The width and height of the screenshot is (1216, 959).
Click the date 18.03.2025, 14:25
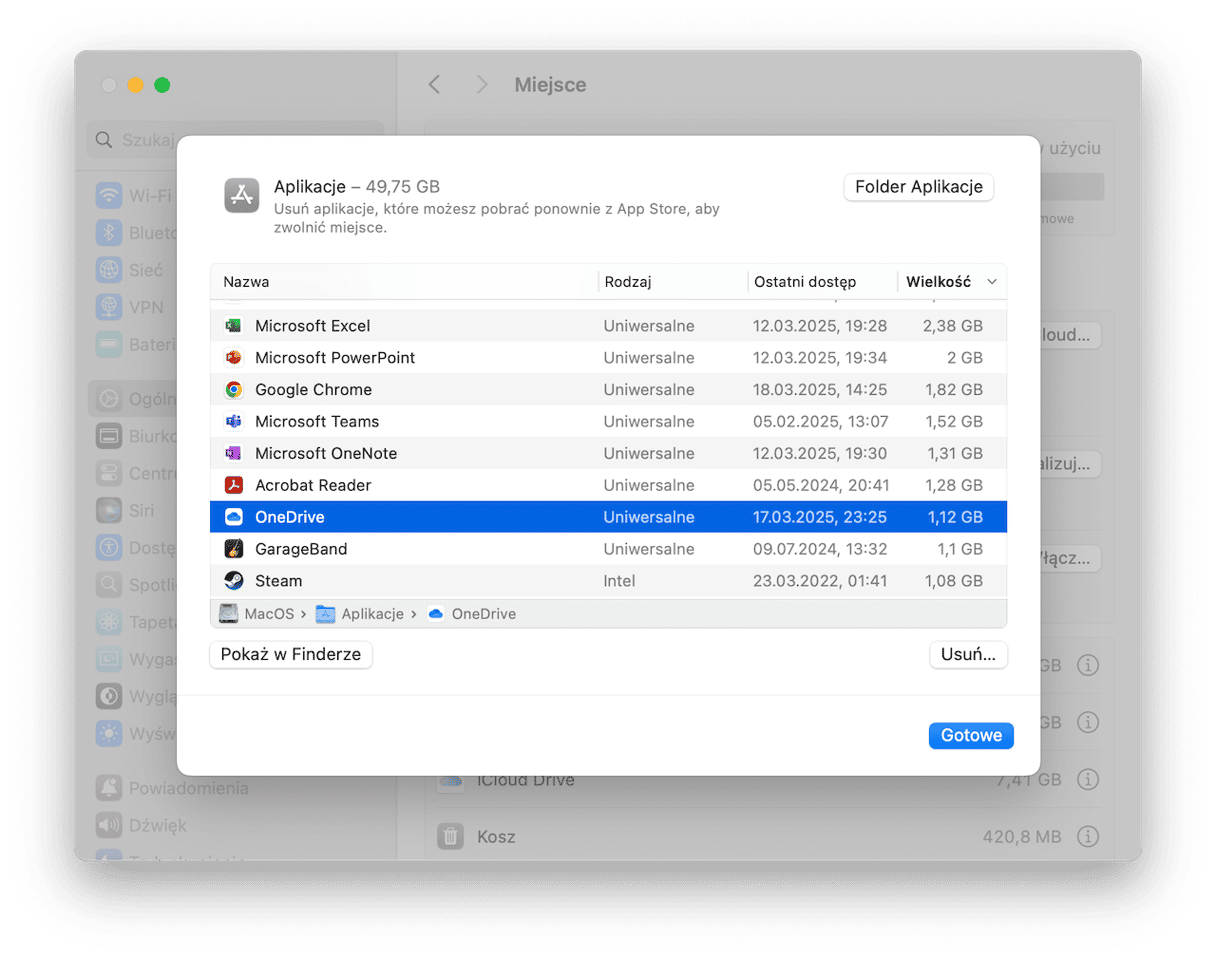click(x=820, y=390)
